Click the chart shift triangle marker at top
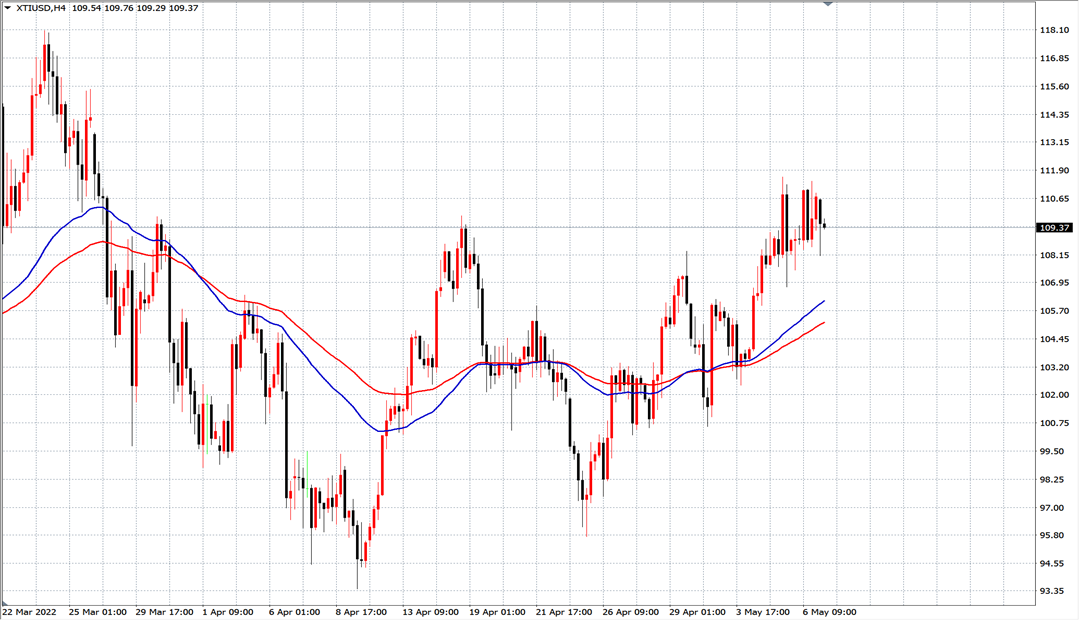 (x=828, y=4)
